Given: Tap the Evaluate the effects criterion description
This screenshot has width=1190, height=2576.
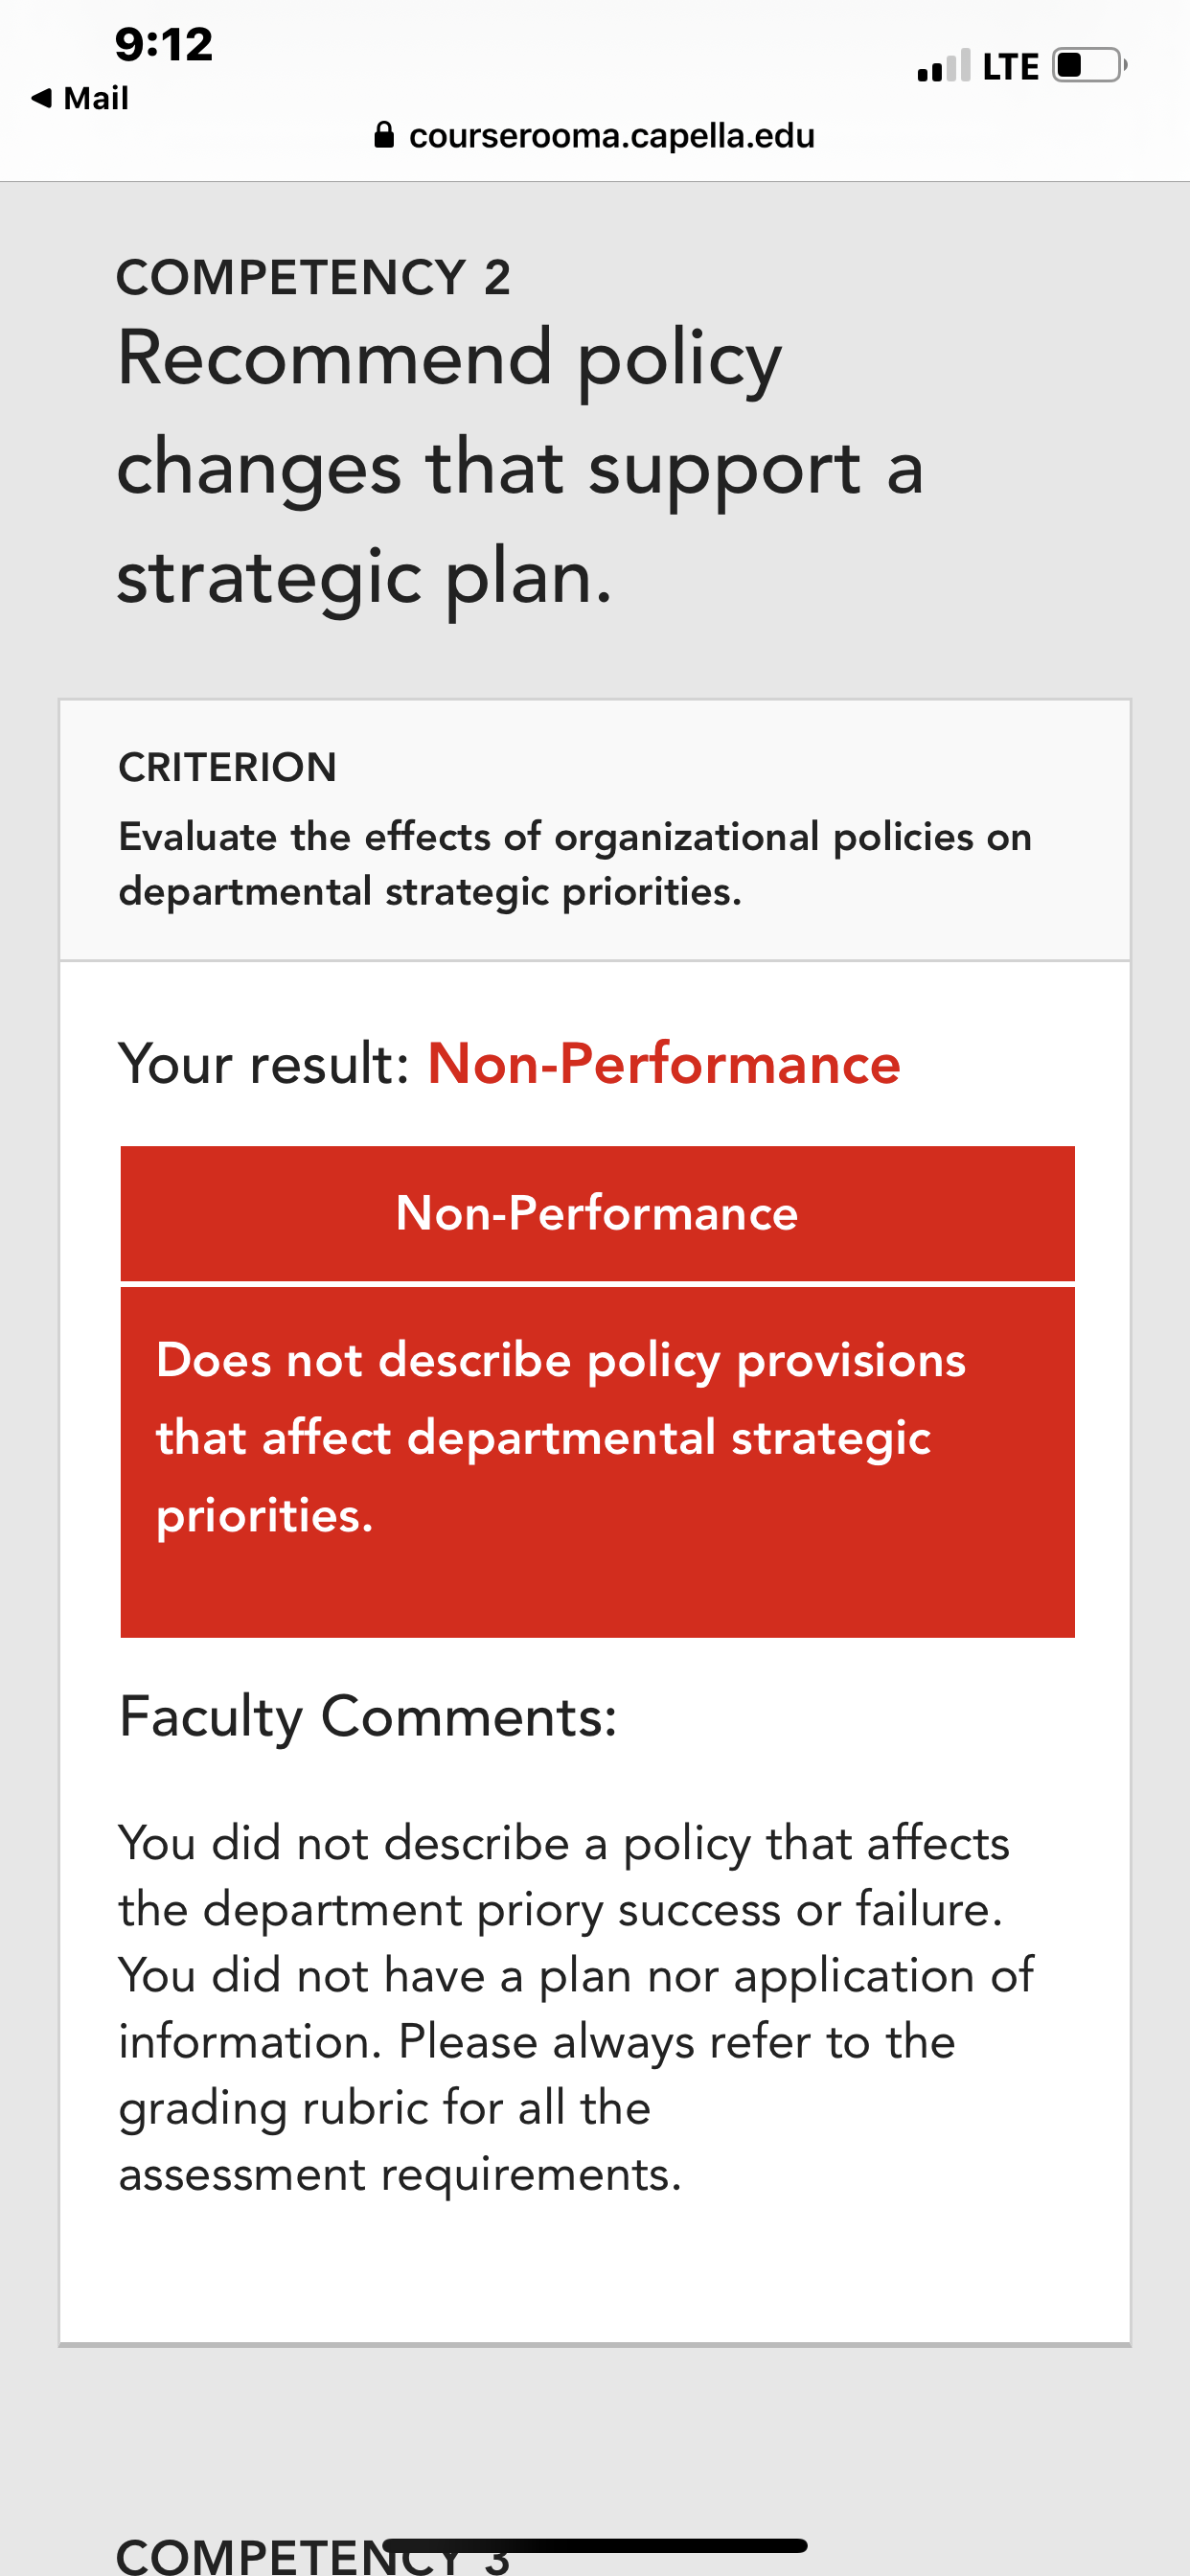Looking at the screenshot, I should tap(575, 864).
